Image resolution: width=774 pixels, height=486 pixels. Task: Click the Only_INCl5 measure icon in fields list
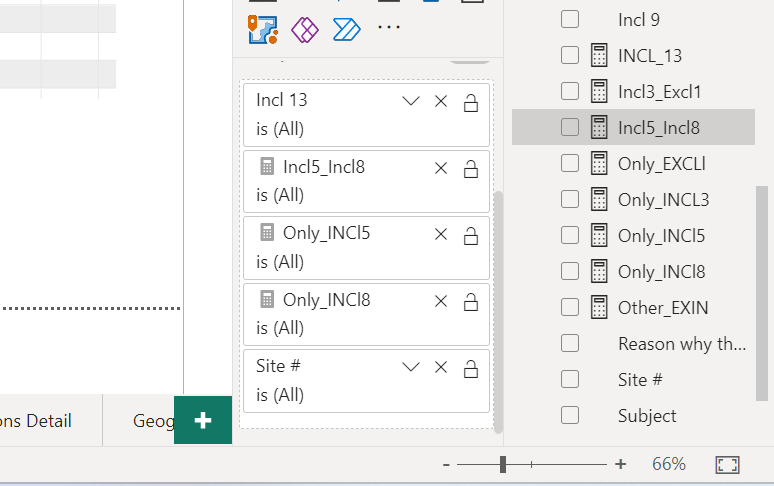(x=599, y=235)
